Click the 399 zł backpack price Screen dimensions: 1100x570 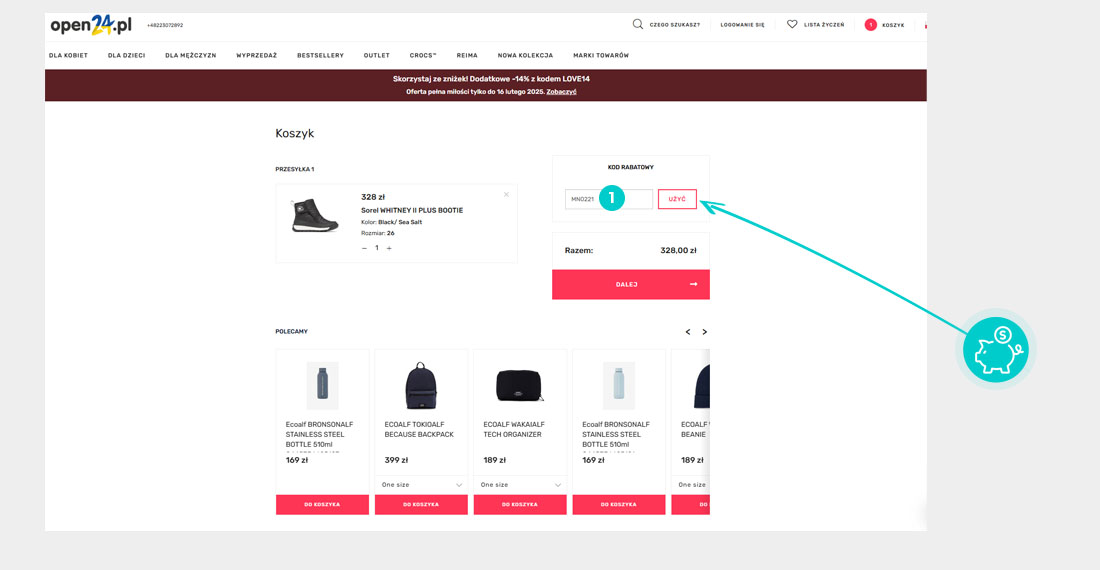pyautogui.click(x=396, y=461)
